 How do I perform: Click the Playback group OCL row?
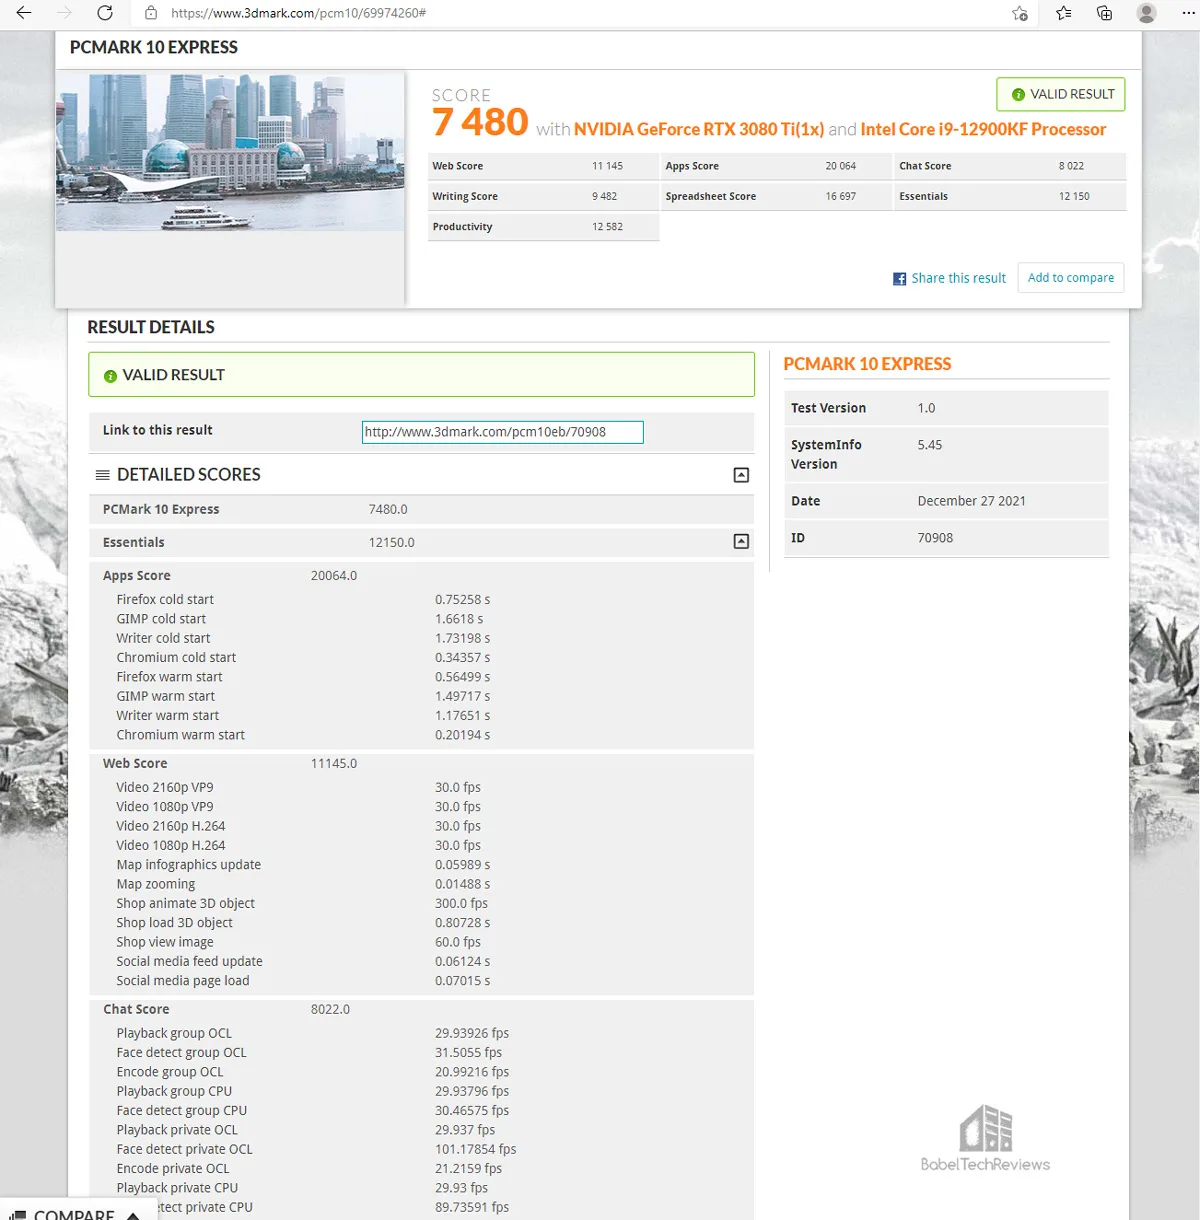click(x=421, y=1034)
